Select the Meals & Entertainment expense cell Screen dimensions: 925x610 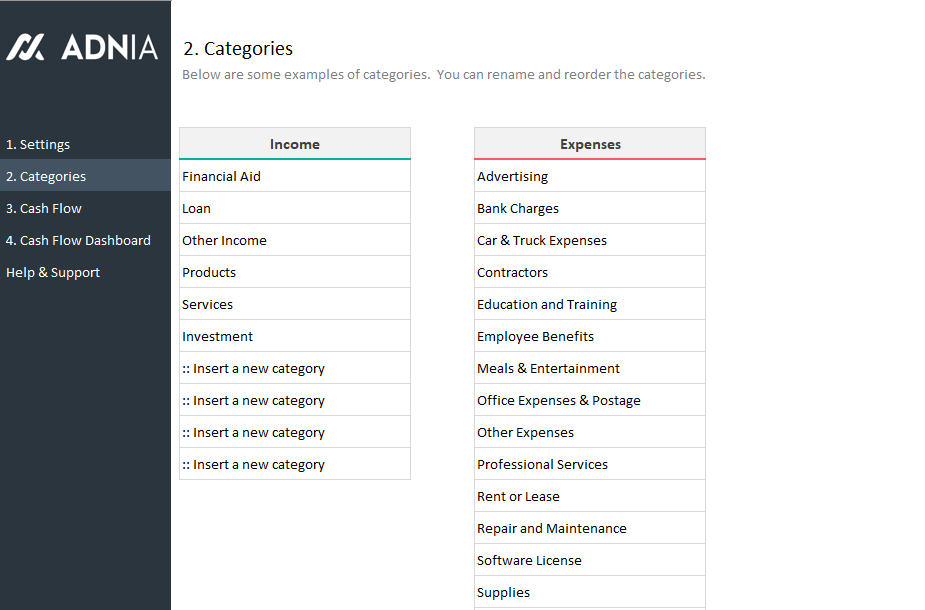pos(589,369)
